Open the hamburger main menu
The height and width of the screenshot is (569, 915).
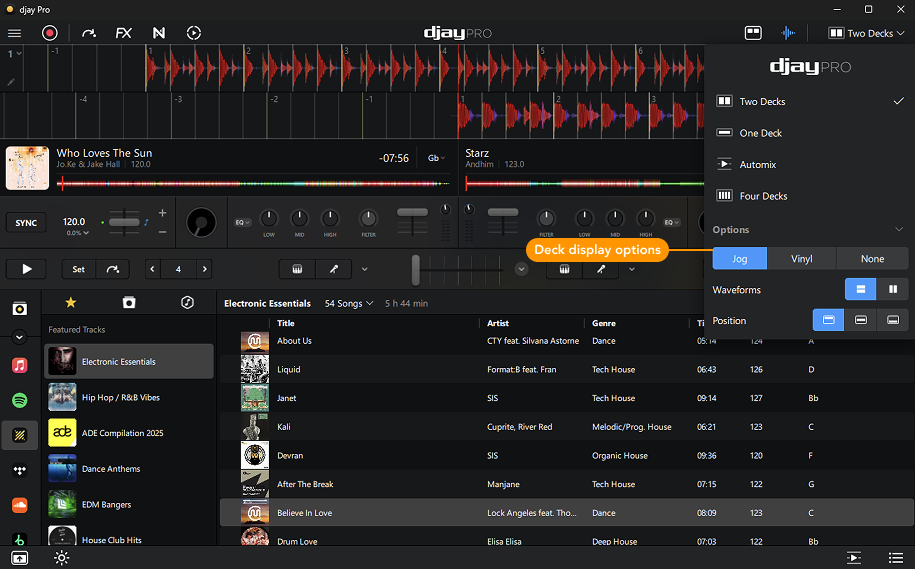15,33
